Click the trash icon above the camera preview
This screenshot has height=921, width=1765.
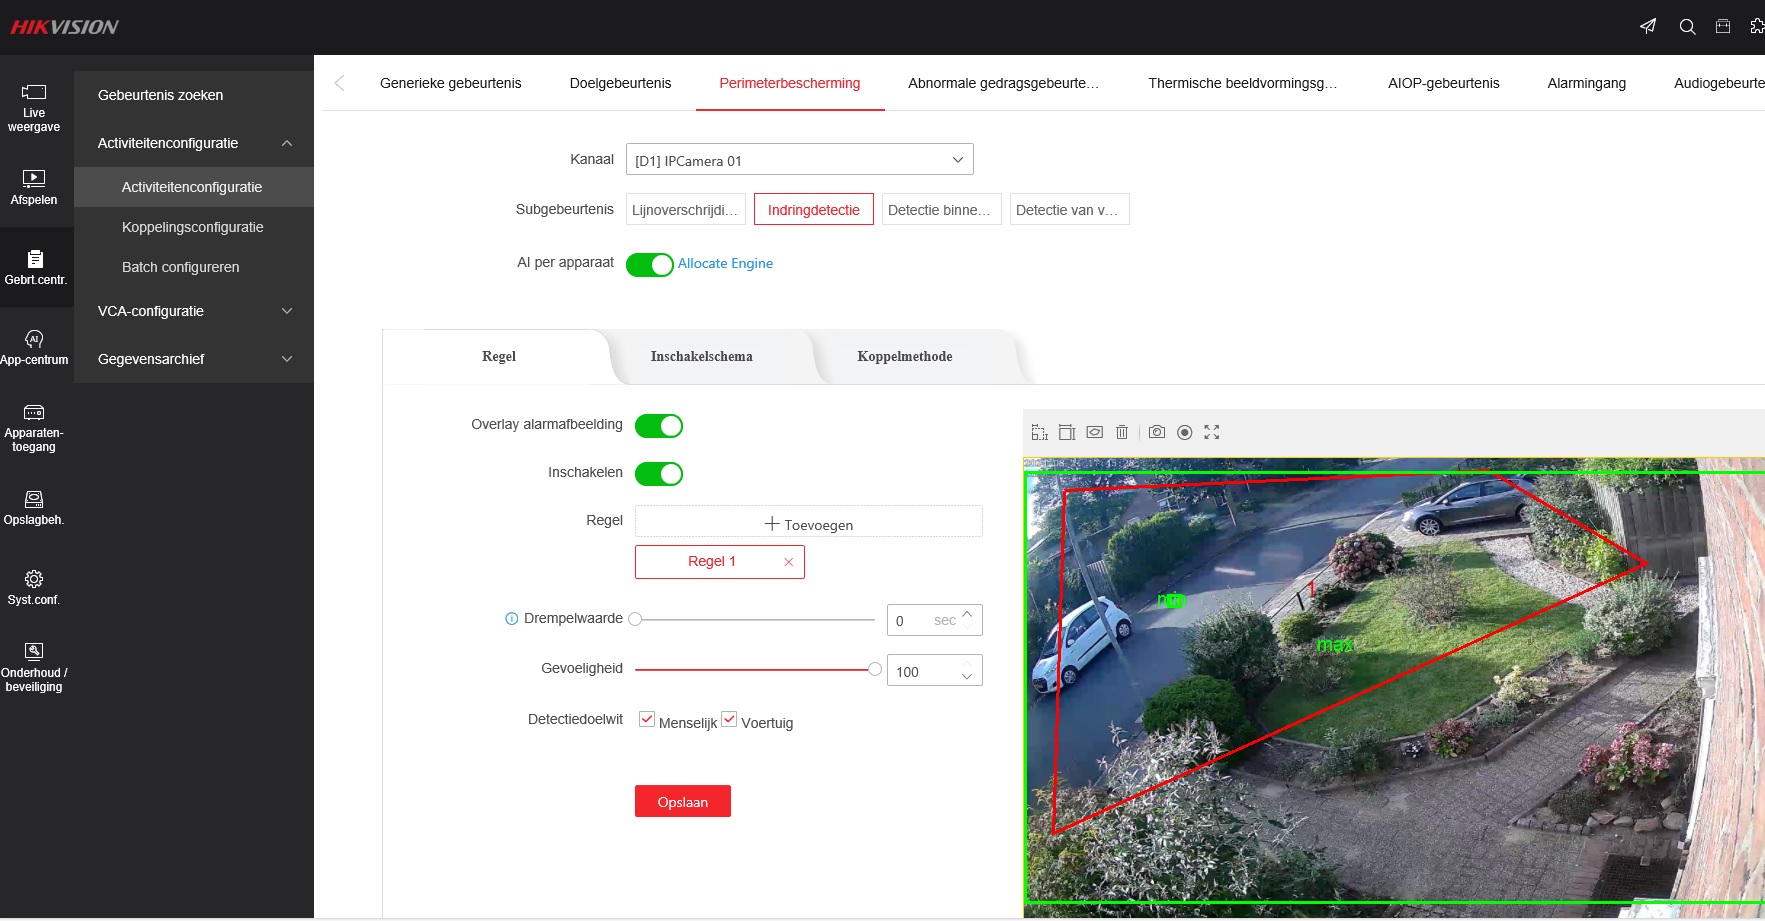tap(1122, 432)
